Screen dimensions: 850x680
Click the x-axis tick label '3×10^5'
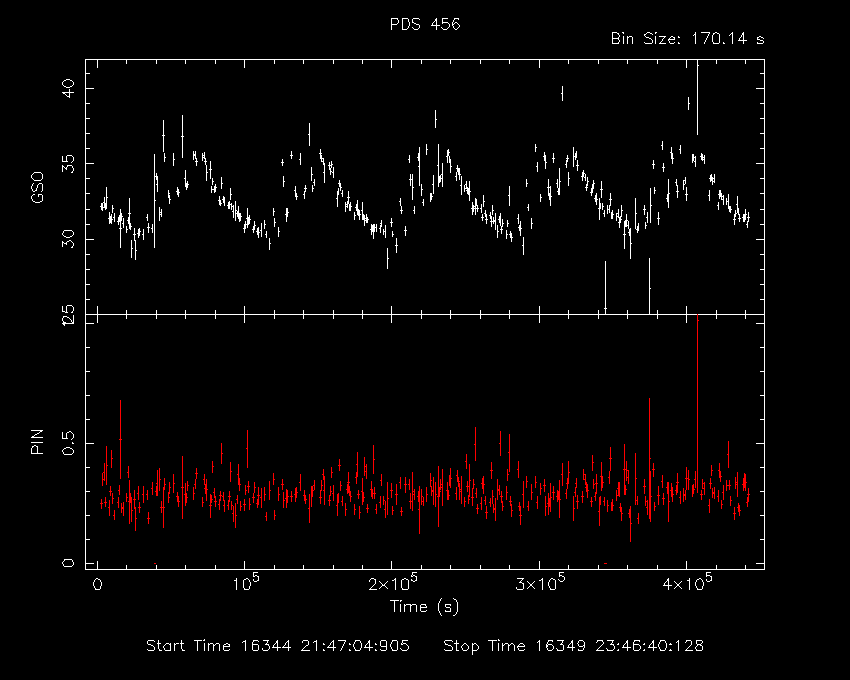click(x=540, y=584)
